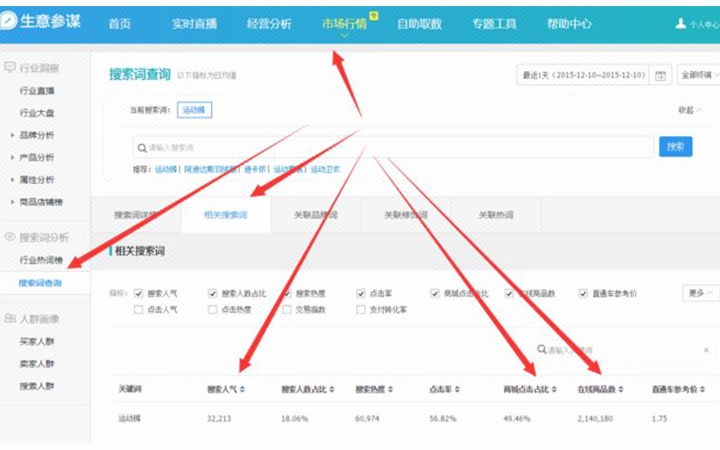Go to 首页 in the top navigation

click(119, 24)
